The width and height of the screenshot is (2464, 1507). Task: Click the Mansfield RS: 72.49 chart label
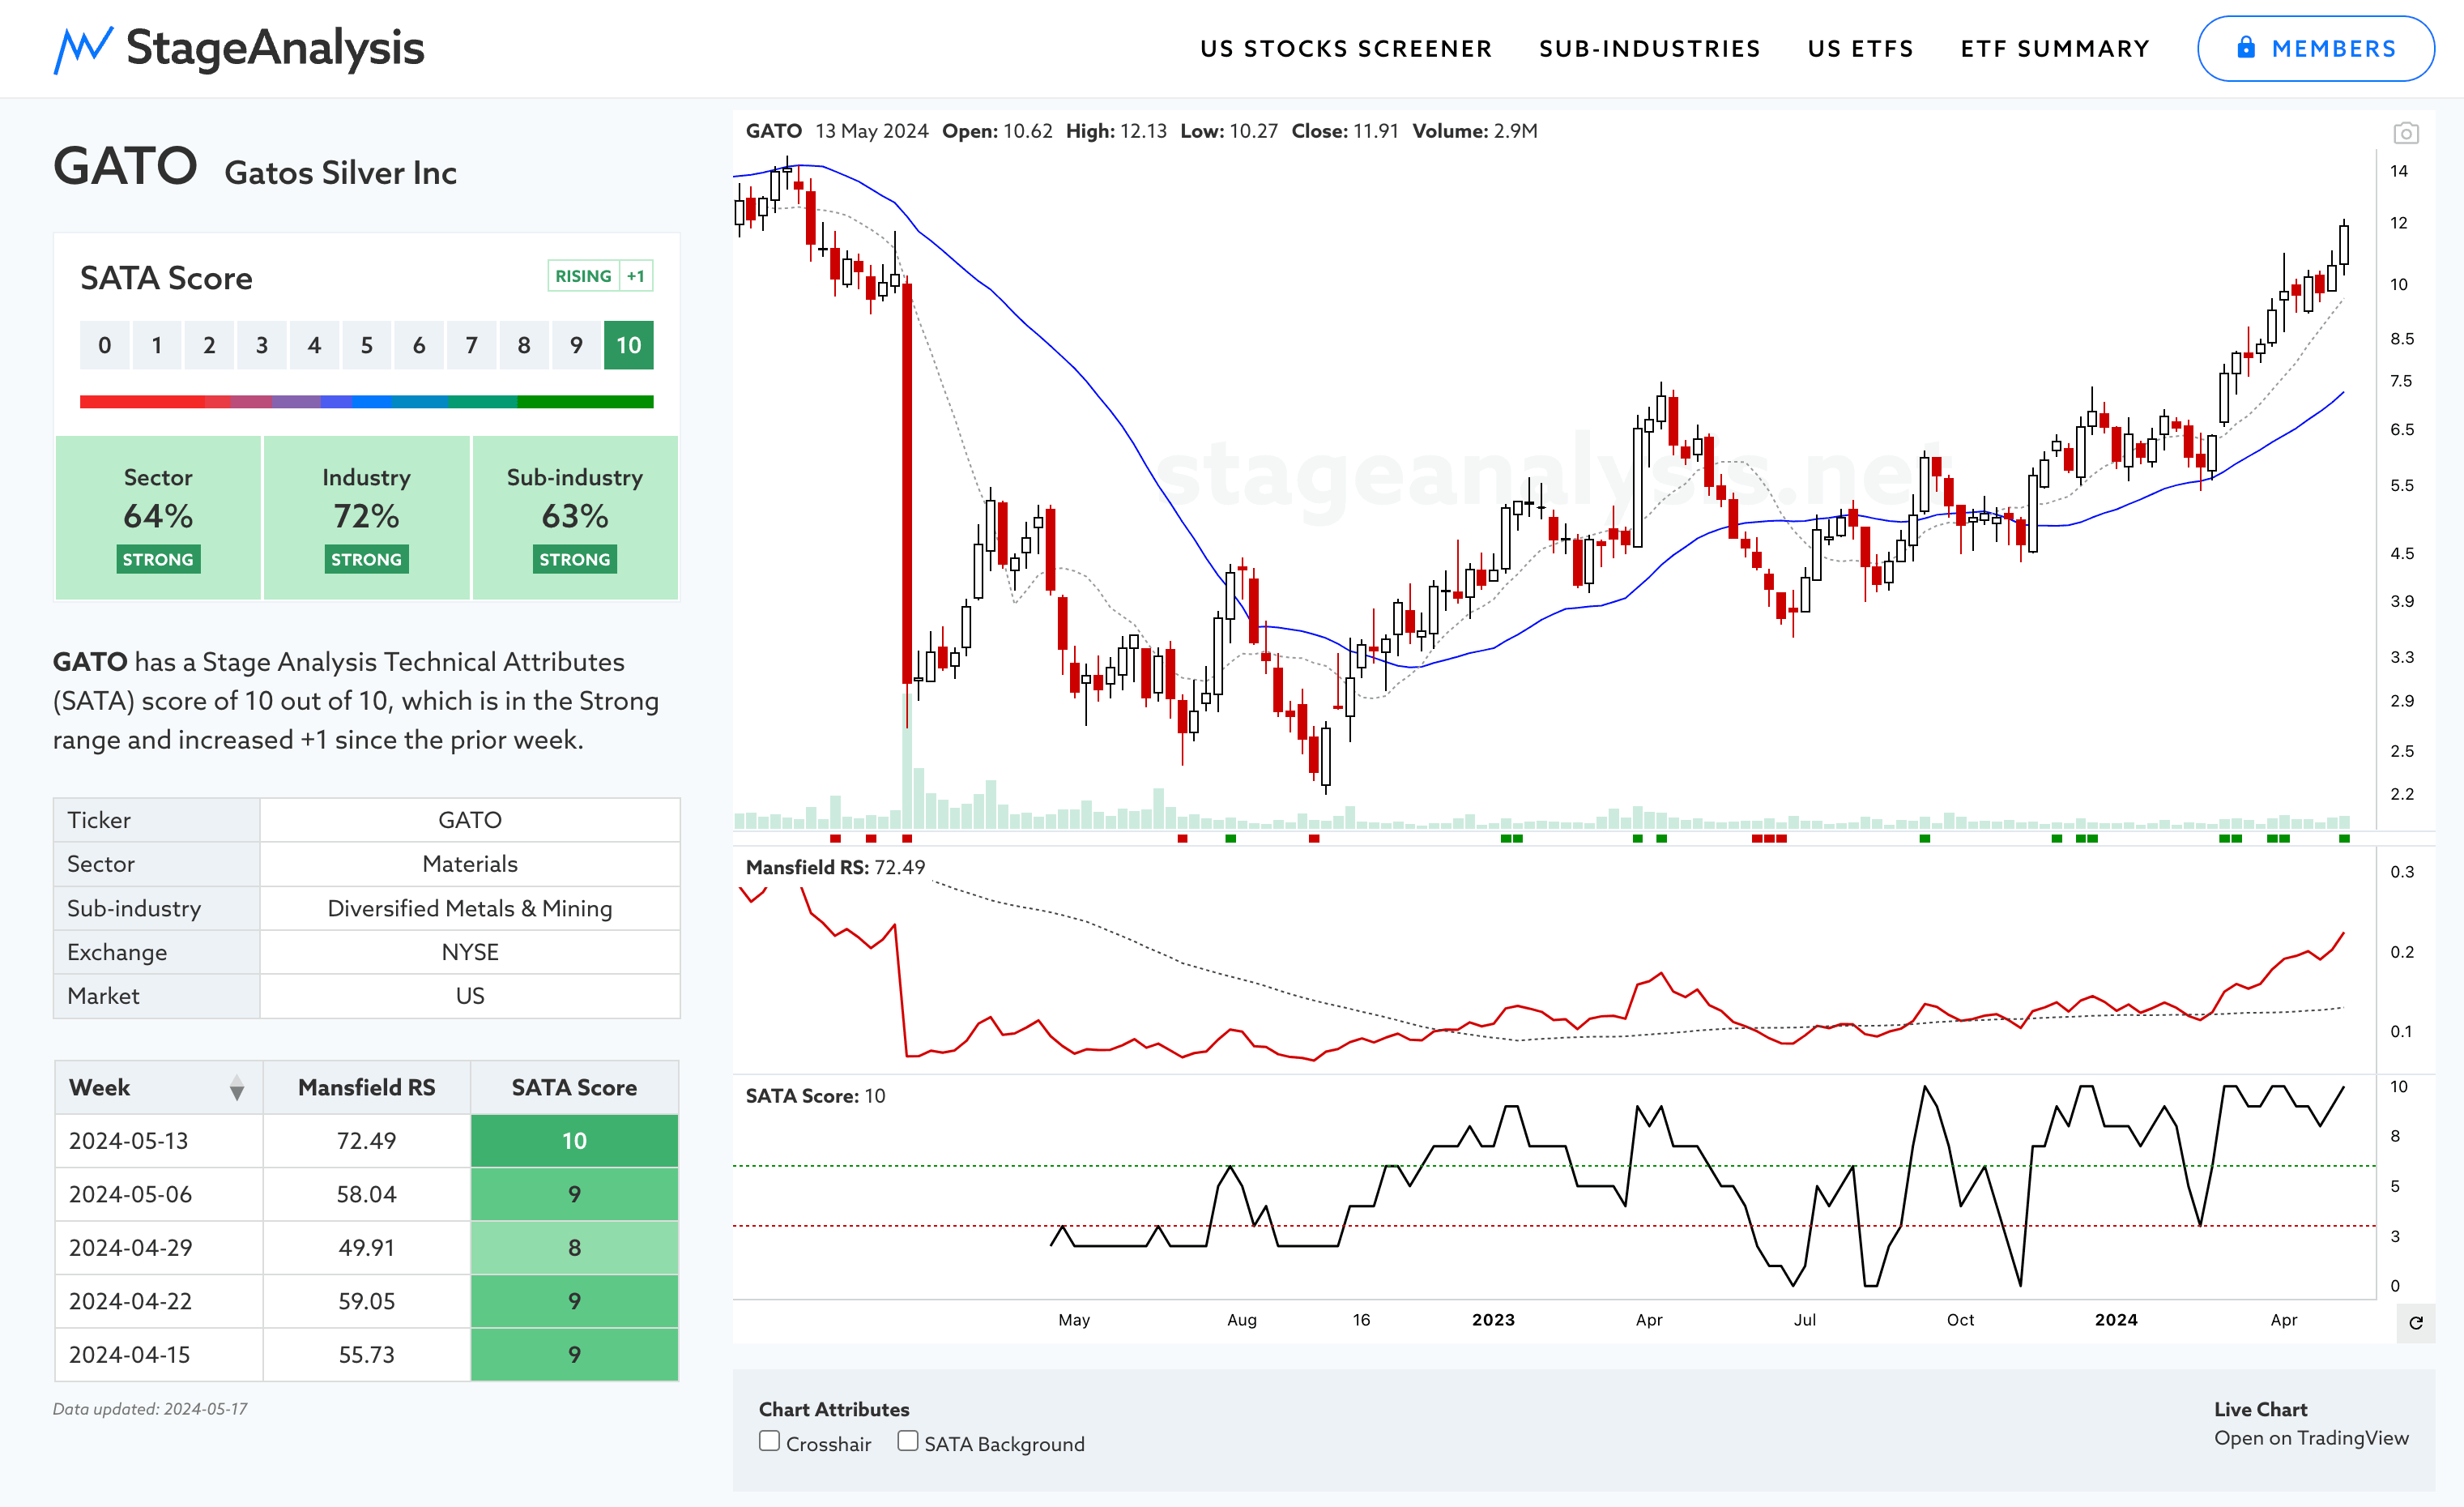point(835,867)
